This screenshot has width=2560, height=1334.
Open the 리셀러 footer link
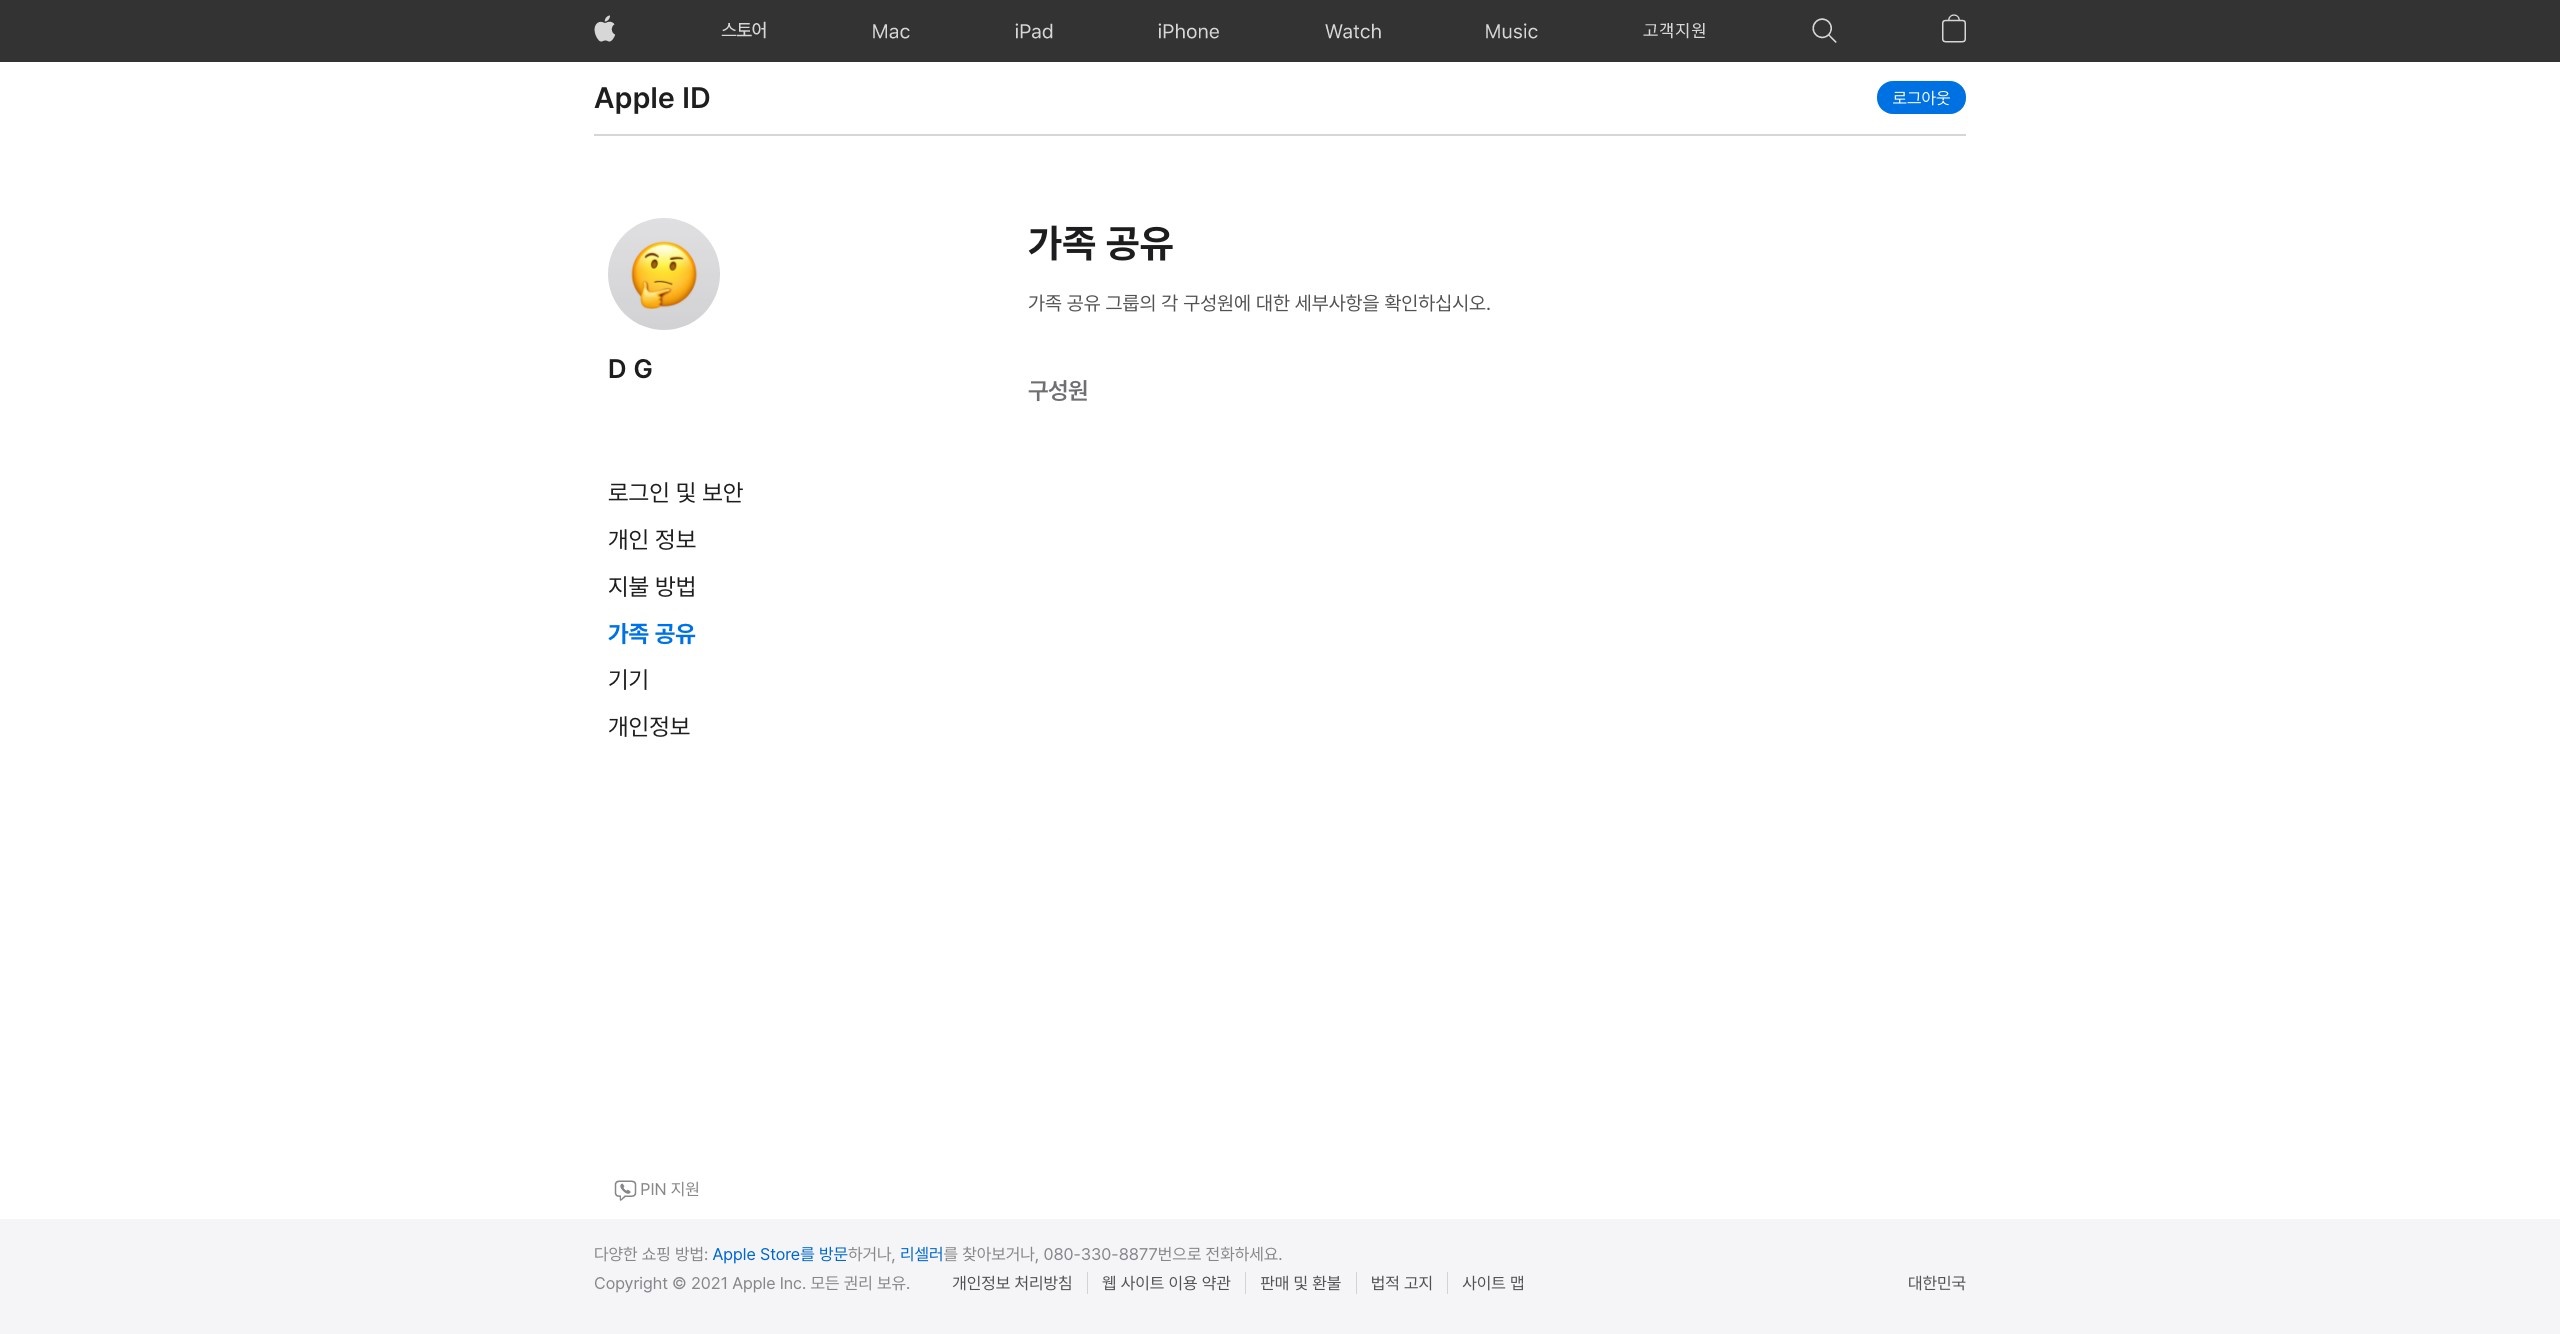921,1254
